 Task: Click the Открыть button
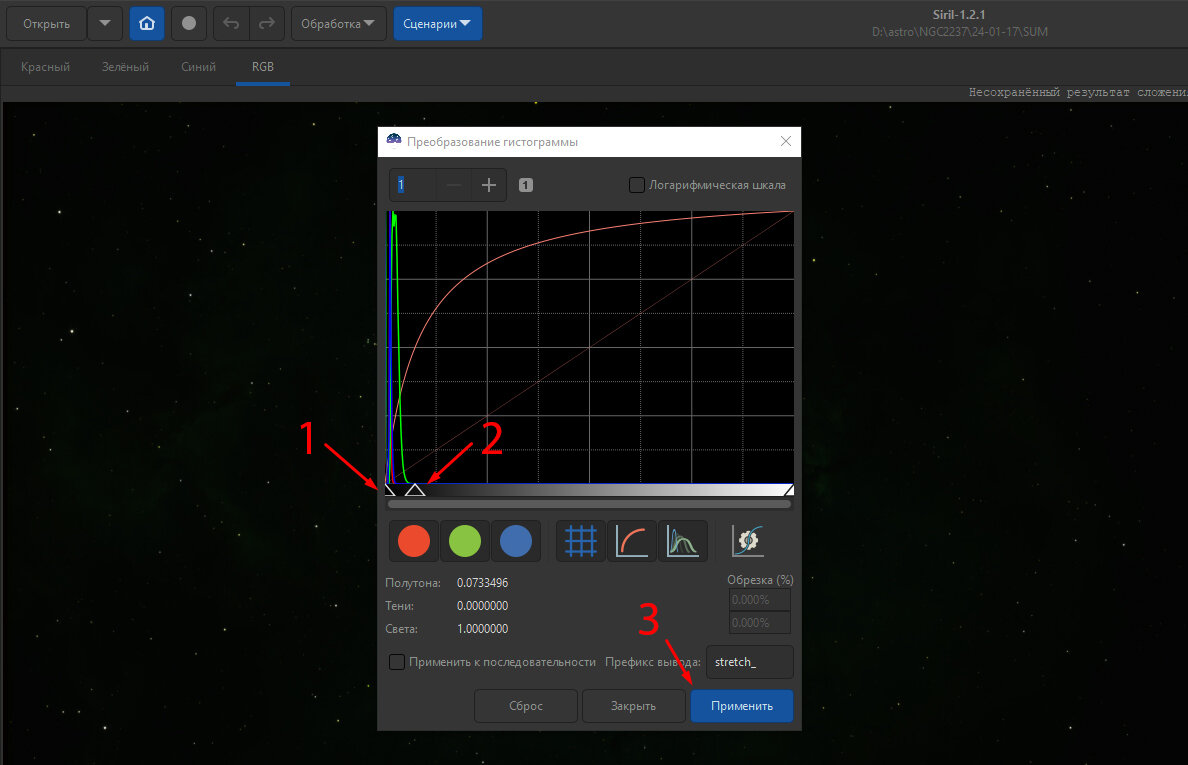[x=46, y=23]
